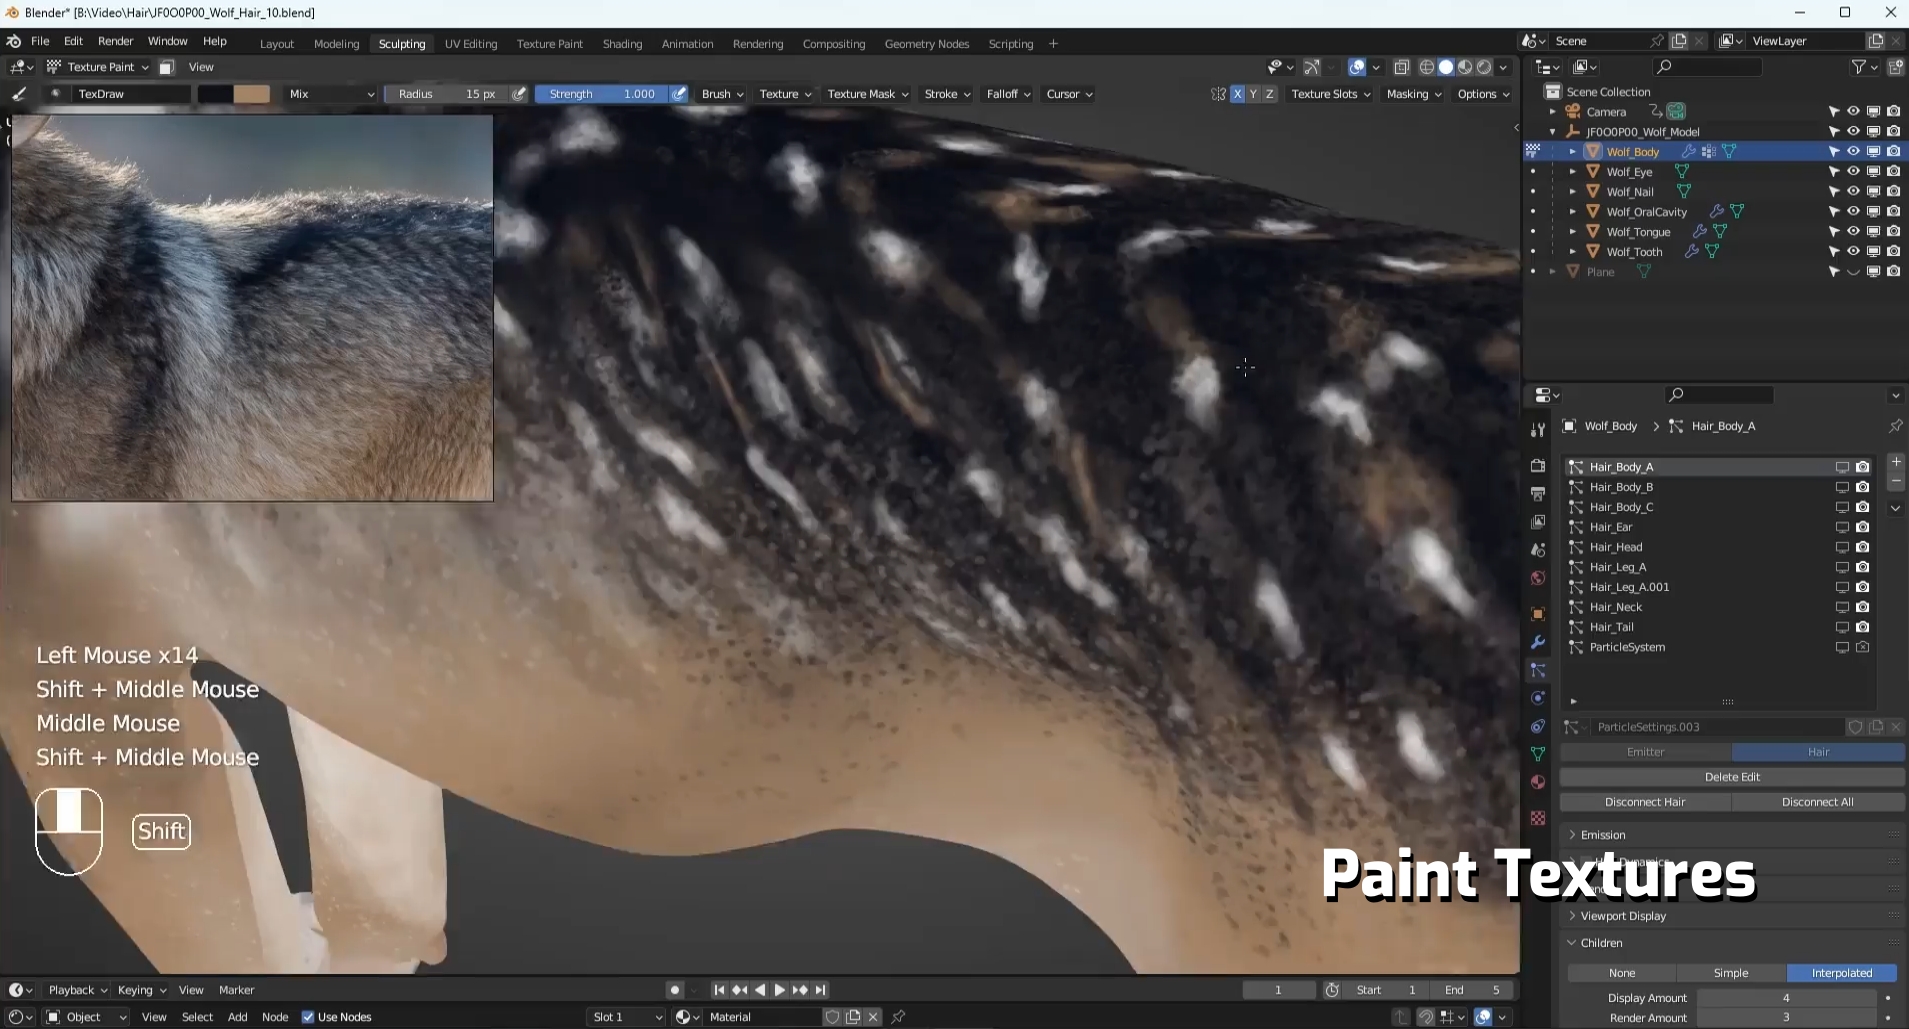The width and height of the screenshot is (1909, 1029).
Task: Hide Wolf_Eye in the viewport
Action: click(x=1853, y=171)
